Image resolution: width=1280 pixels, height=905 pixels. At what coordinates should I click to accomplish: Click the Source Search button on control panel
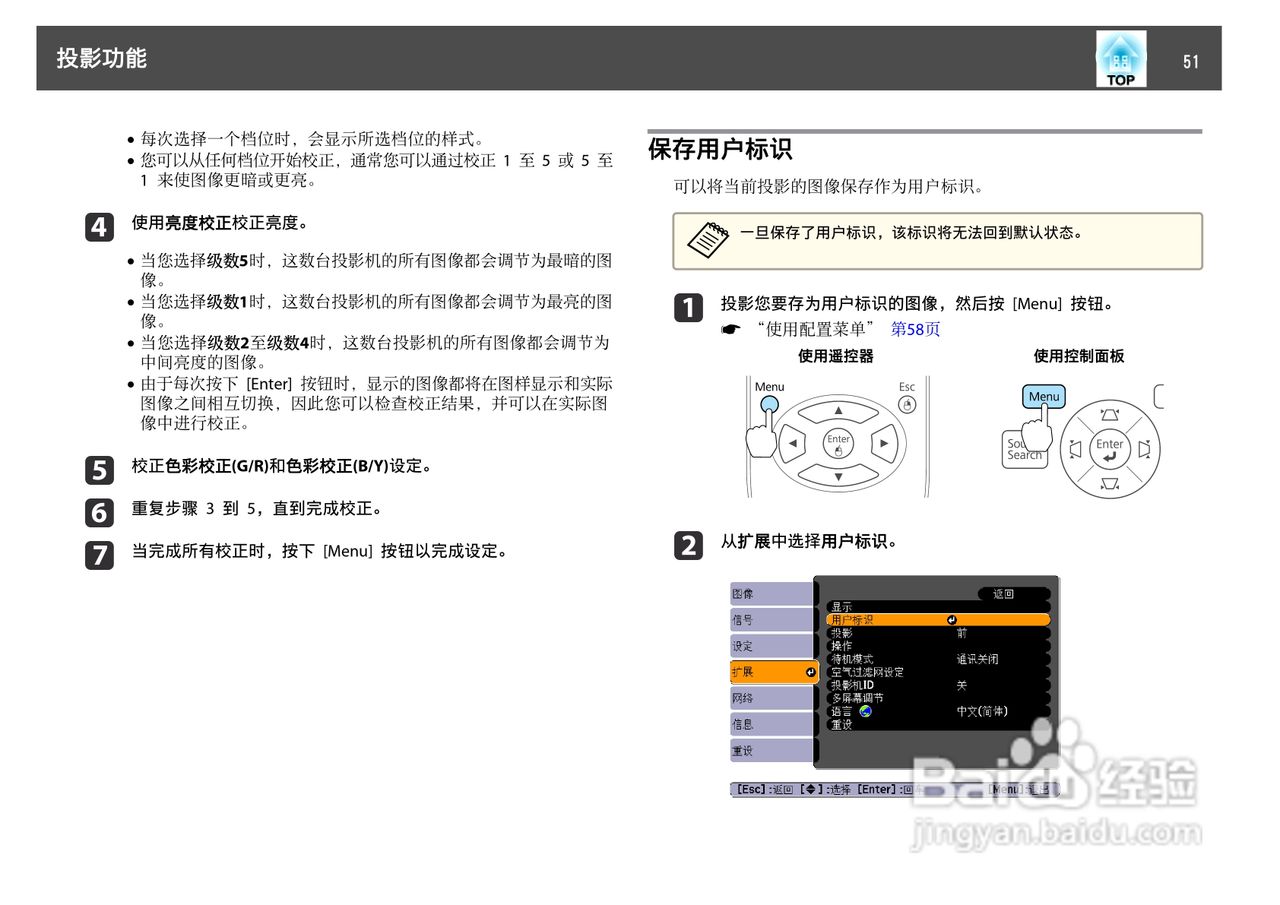[1023, 450]
